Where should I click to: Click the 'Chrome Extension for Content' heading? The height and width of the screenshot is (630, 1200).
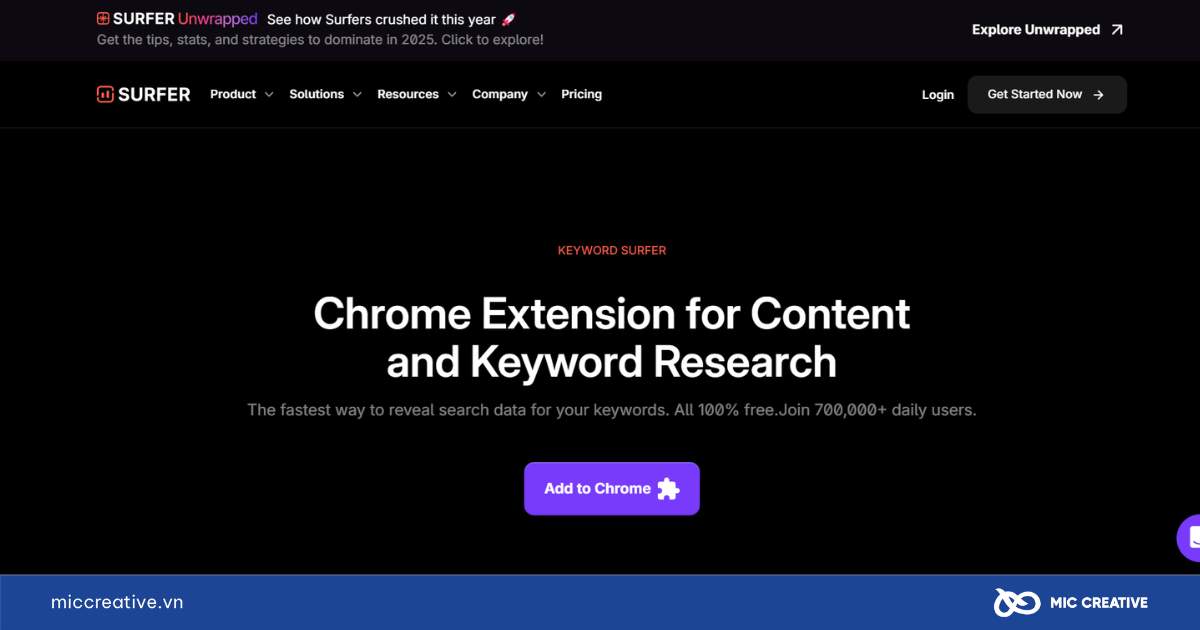pos(612,313)
